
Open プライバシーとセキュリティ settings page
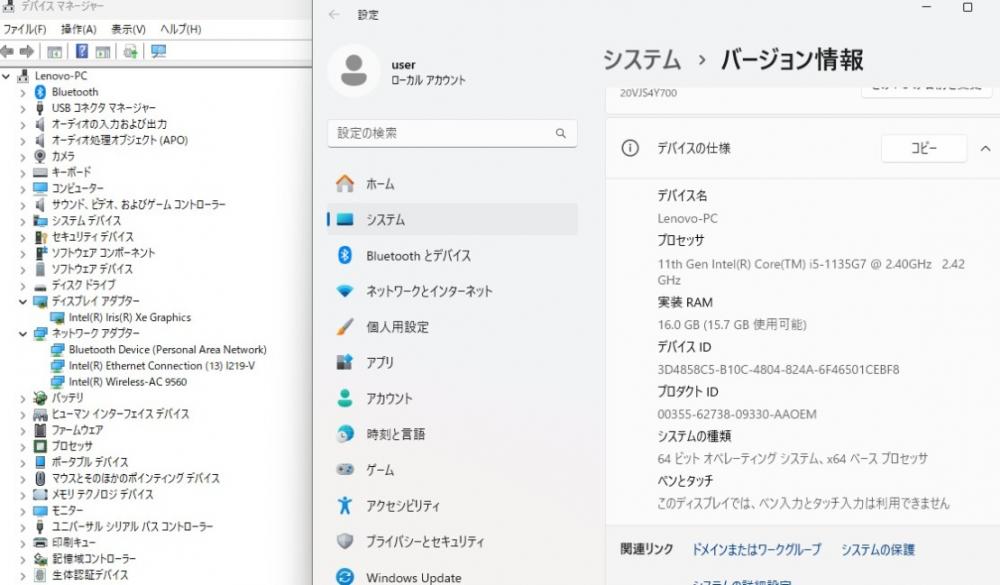[x=452, y=541]
